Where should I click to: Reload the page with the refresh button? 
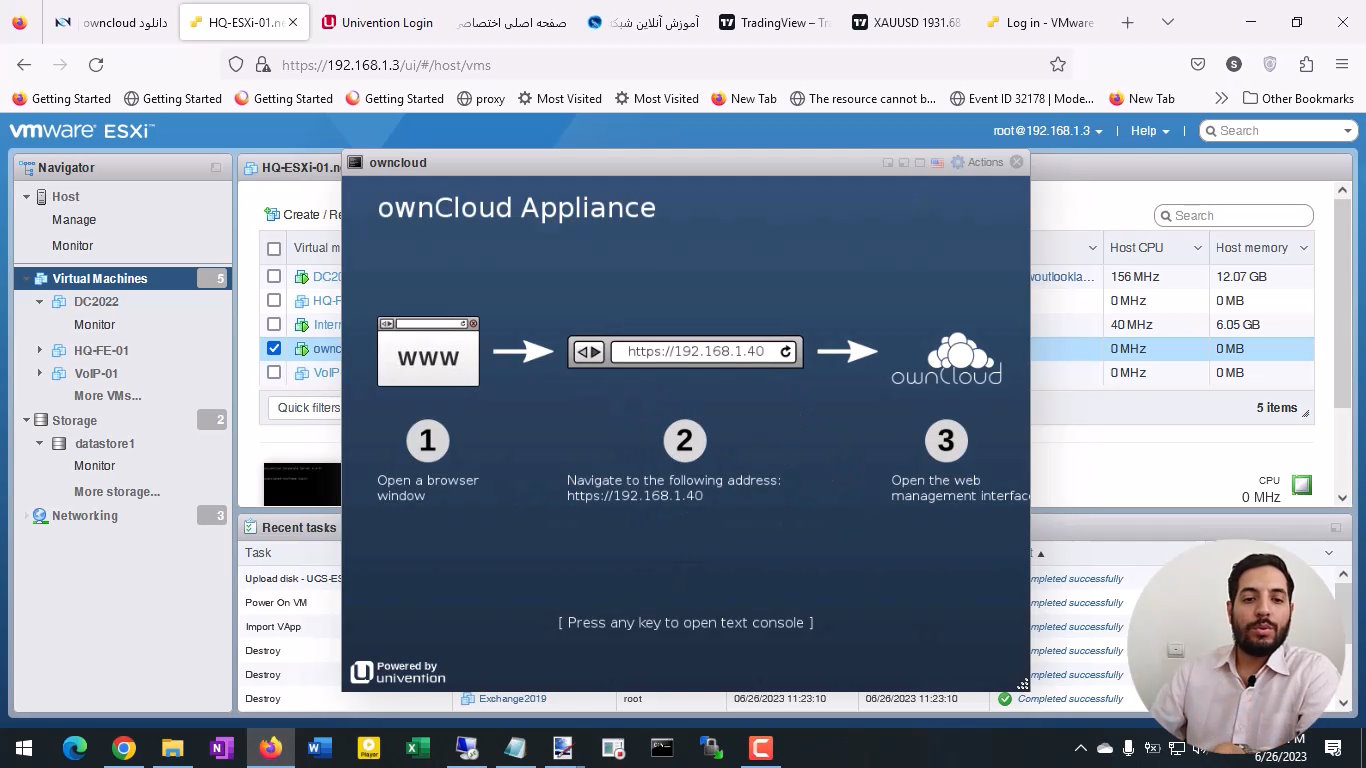pos(96,65)
